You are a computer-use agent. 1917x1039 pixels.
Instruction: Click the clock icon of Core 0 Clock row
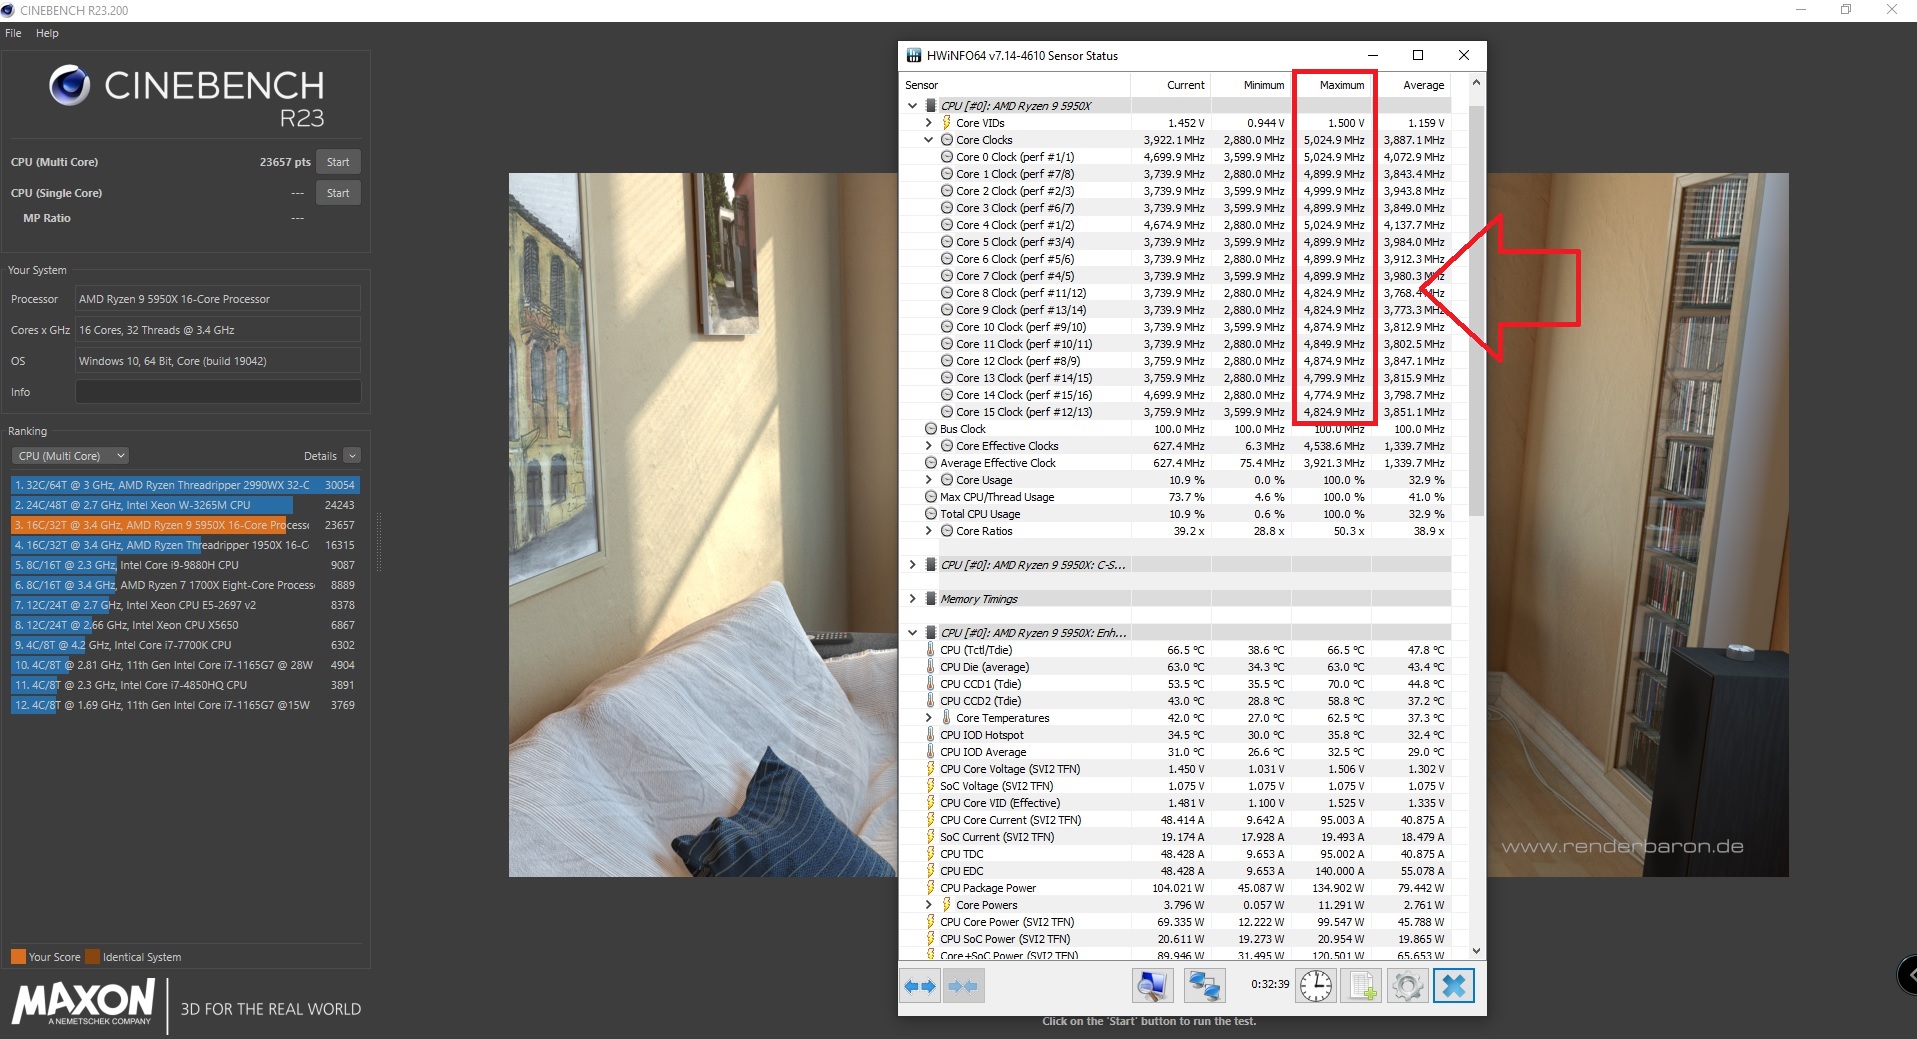[x=947, y=157]
